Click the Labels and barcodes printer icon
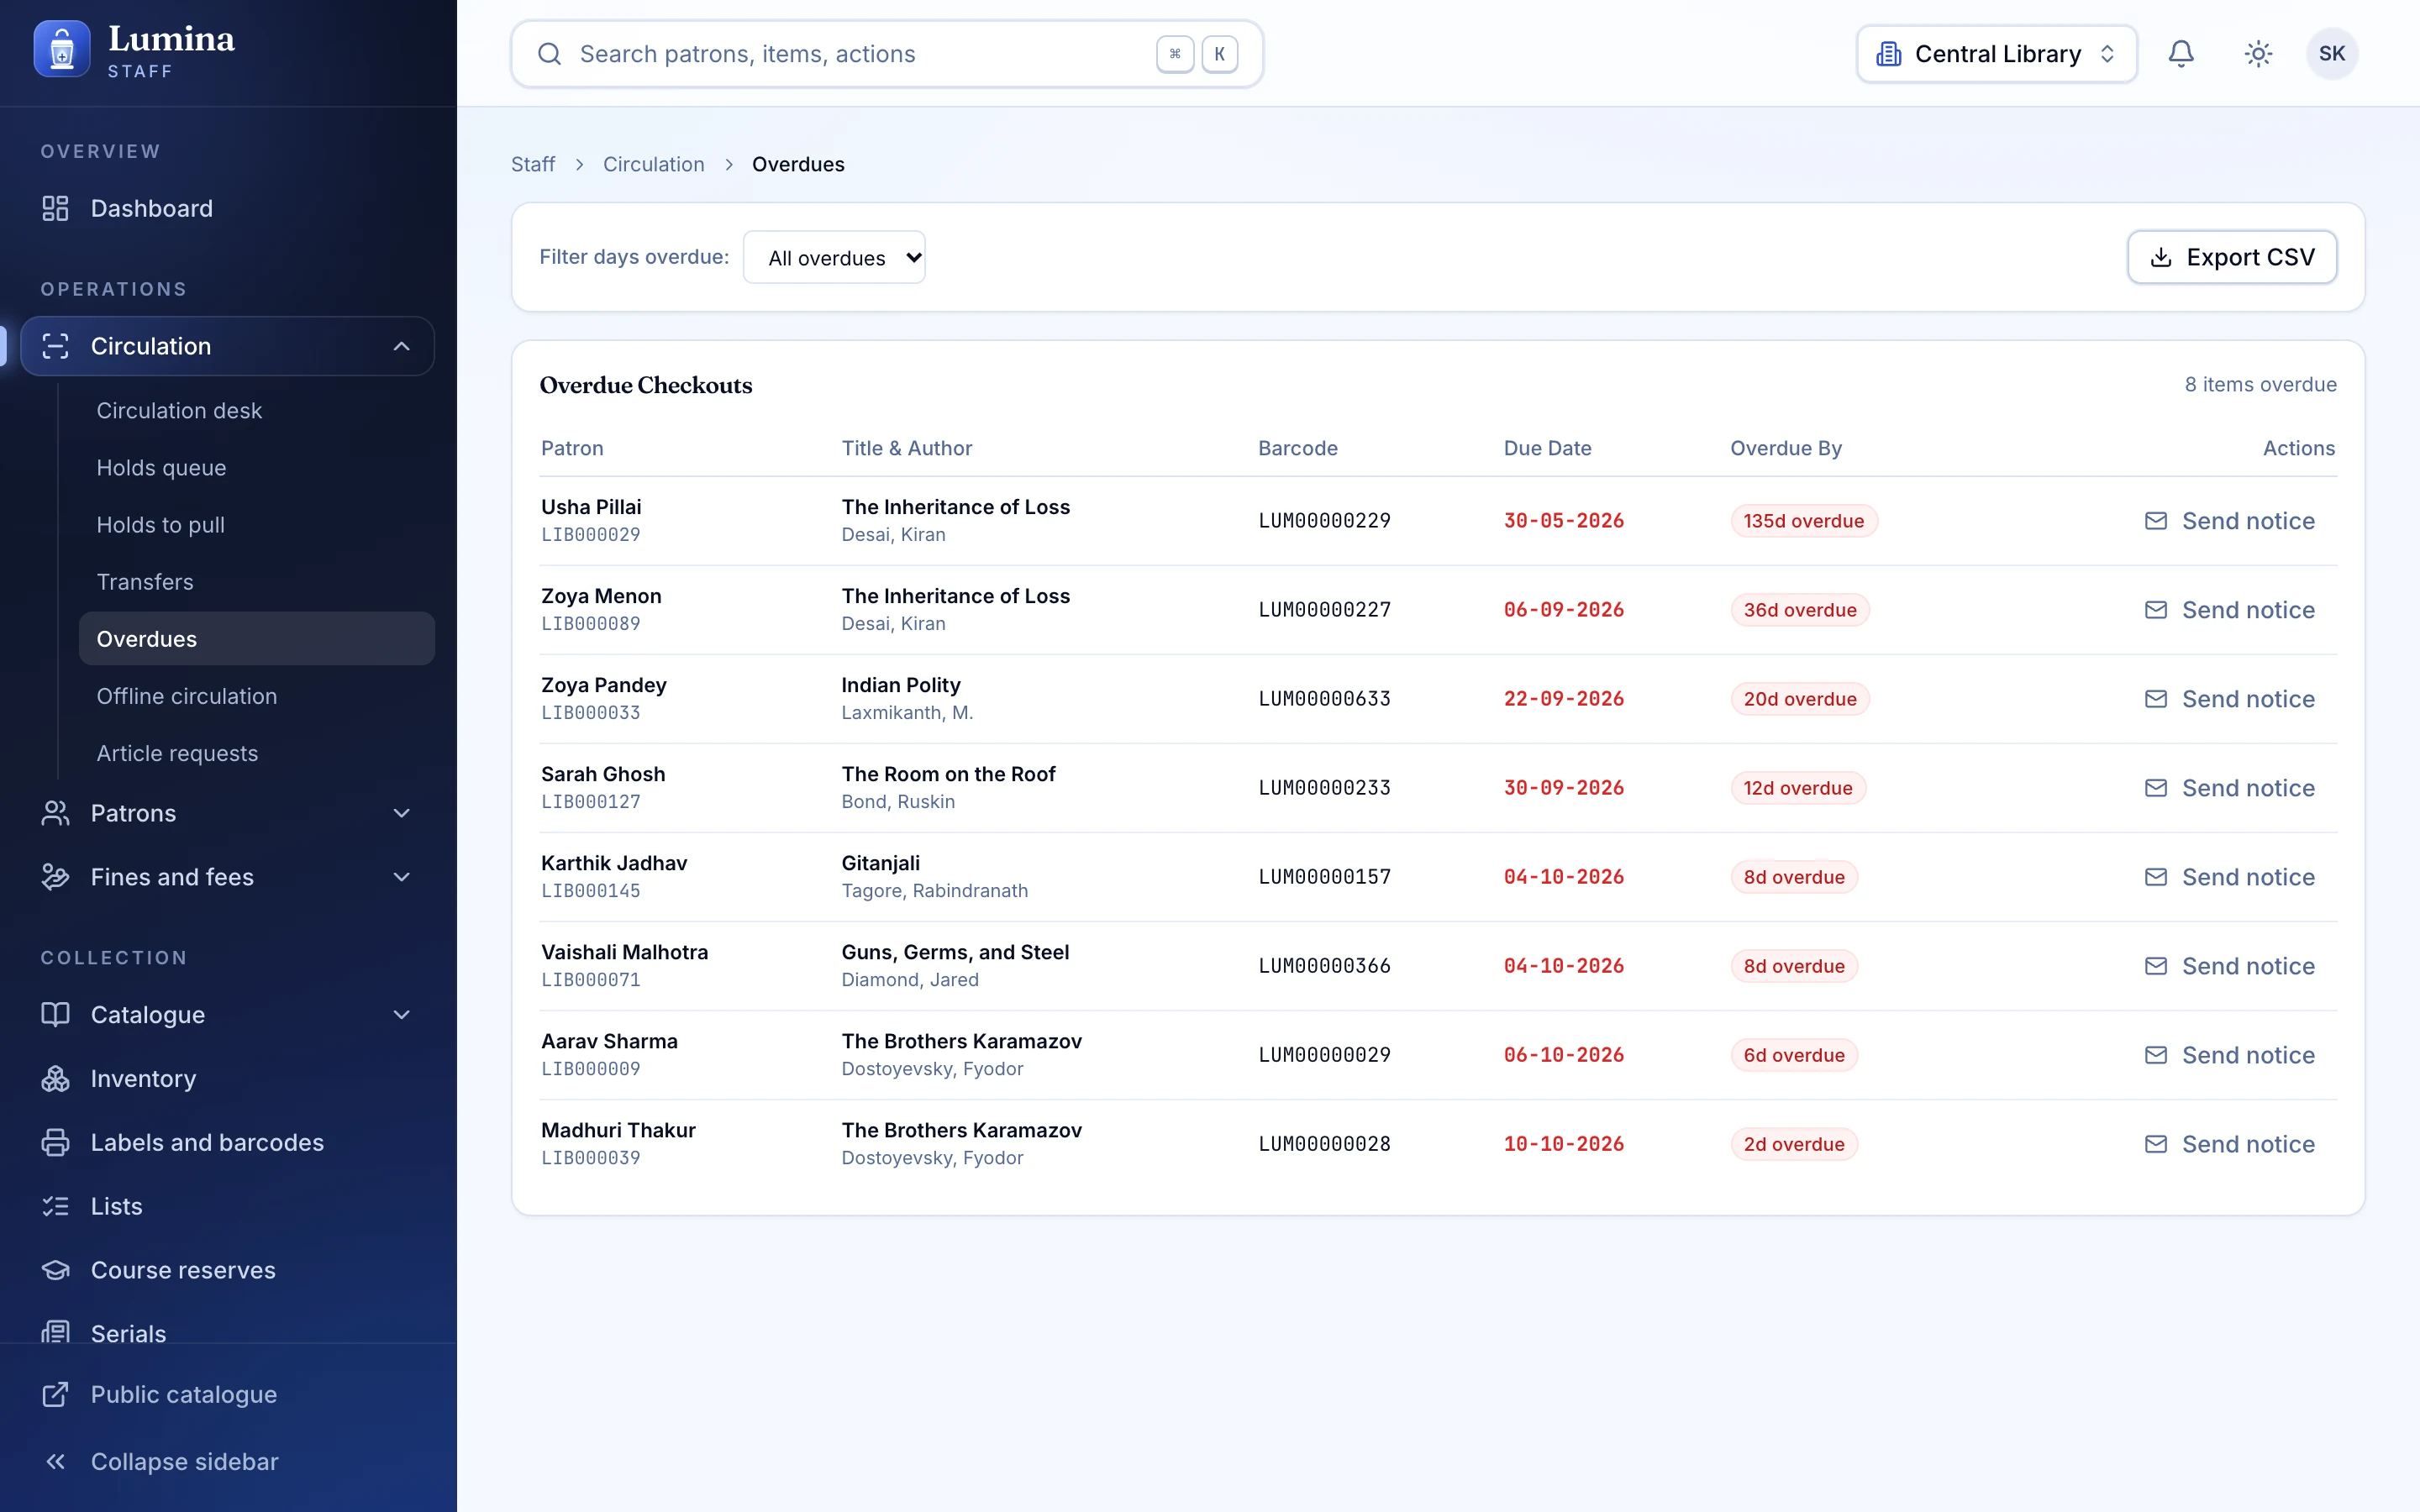2420x1512 pixels. 55,1142
